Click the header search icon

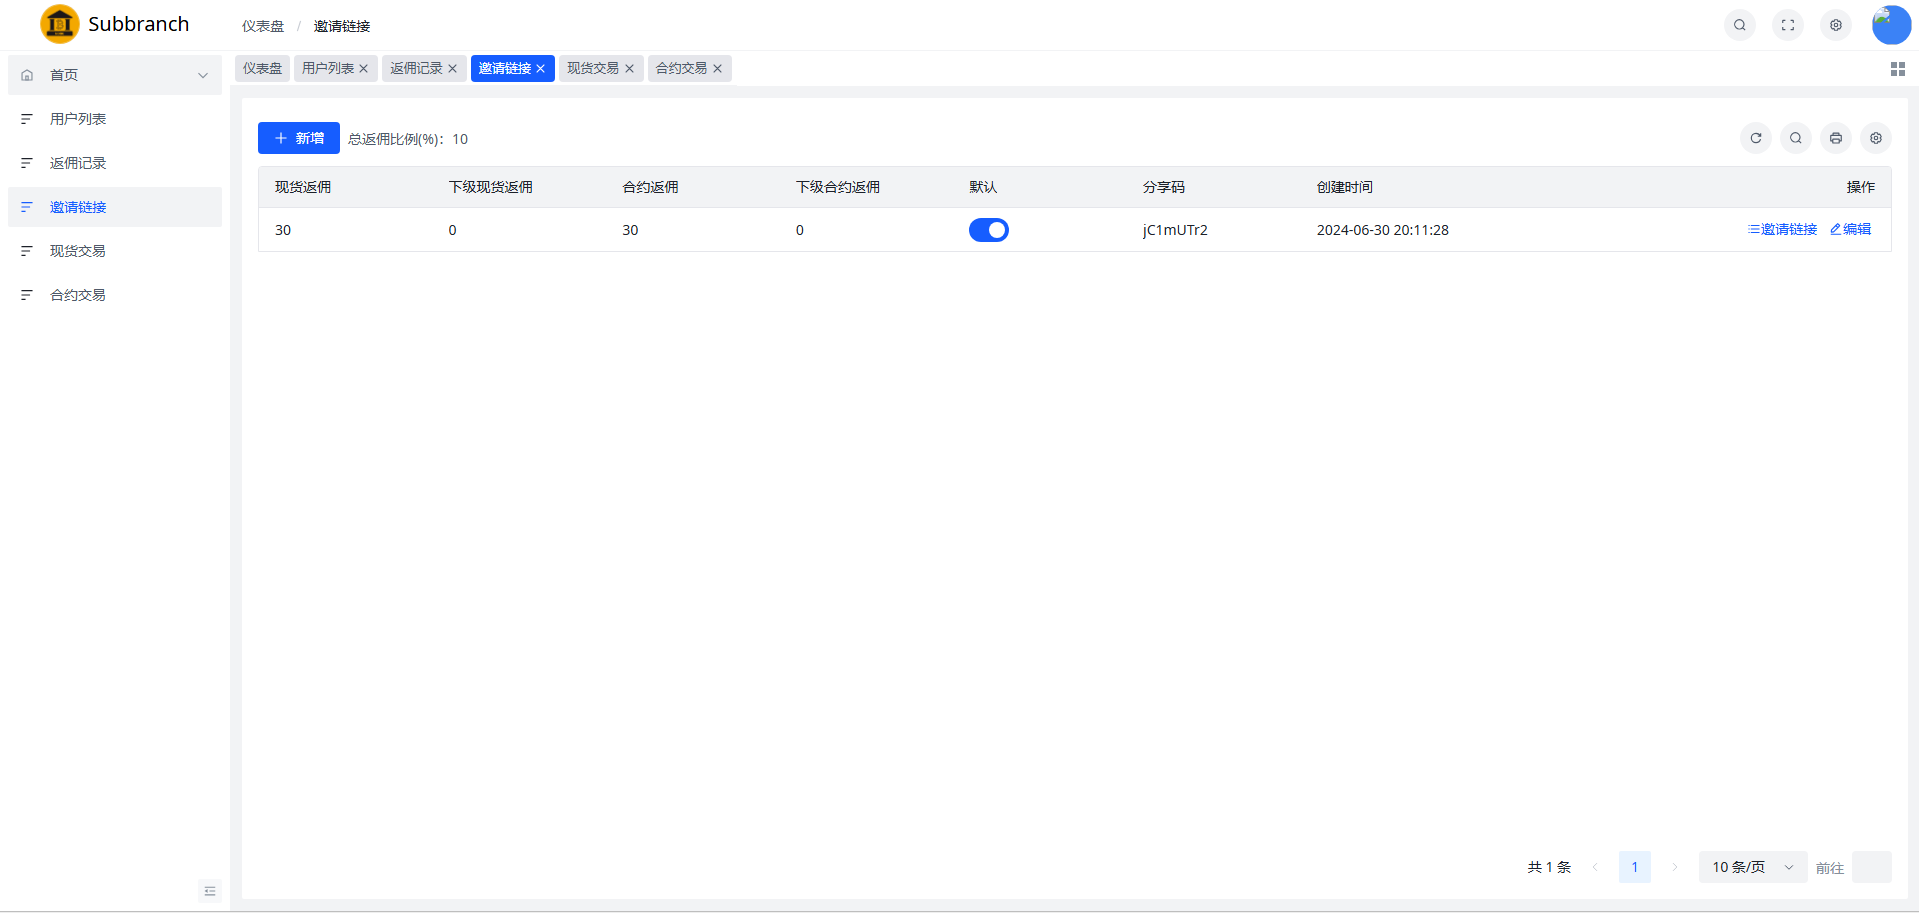coord(1740,25)
